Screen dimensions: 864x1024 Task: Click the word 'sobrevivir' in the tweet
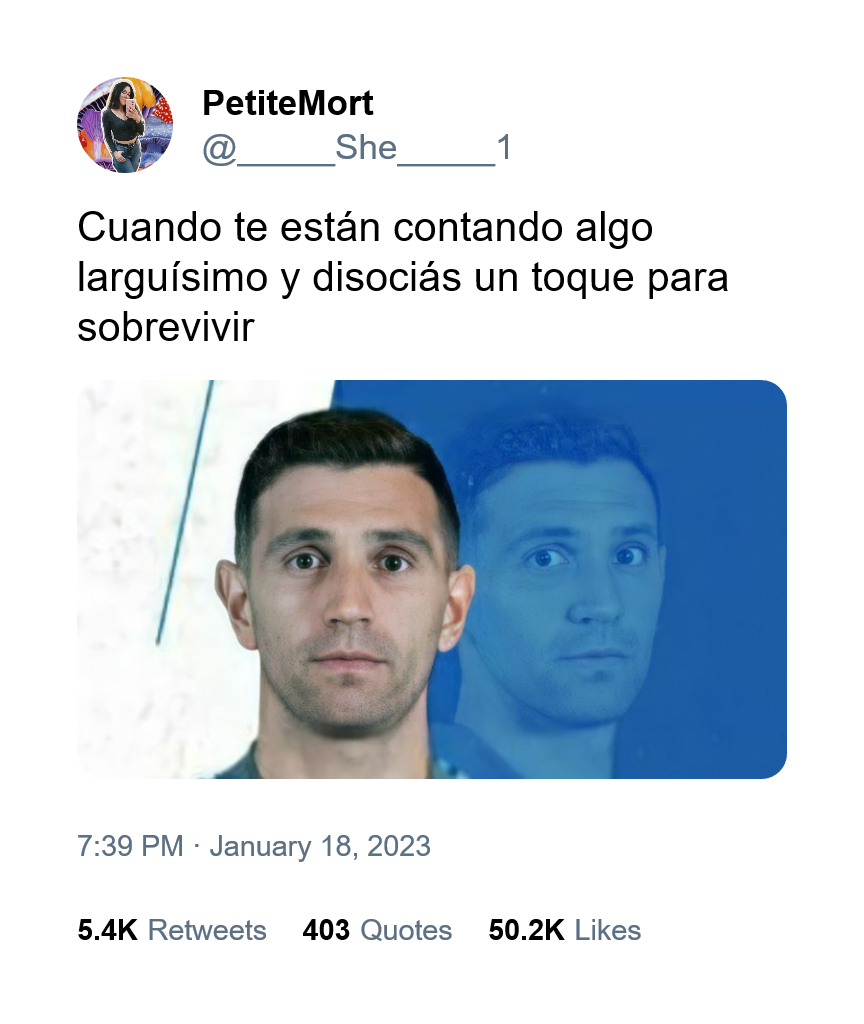point(165,327)
